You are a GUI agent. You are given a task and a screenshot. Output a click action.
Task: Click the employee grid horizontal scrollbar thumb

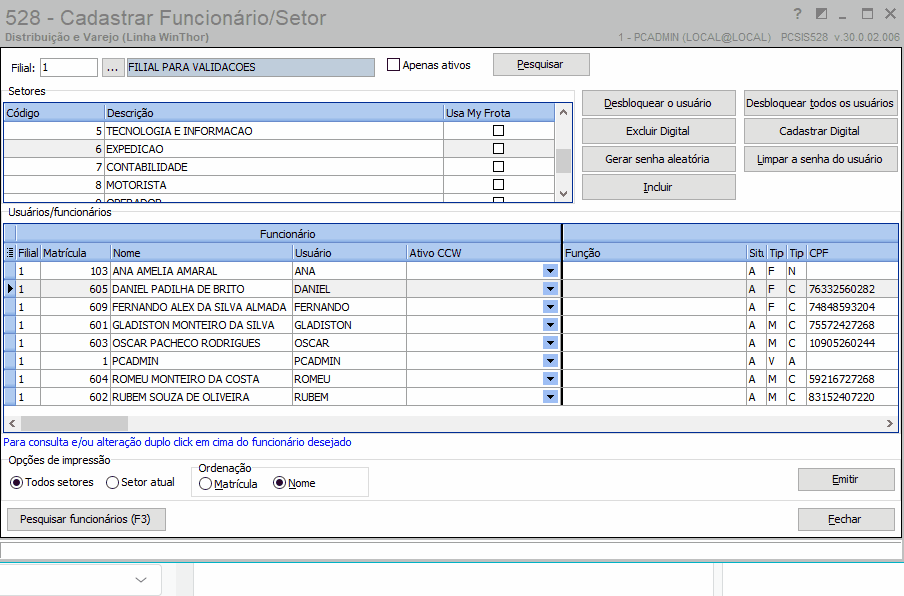click(74, 423)
